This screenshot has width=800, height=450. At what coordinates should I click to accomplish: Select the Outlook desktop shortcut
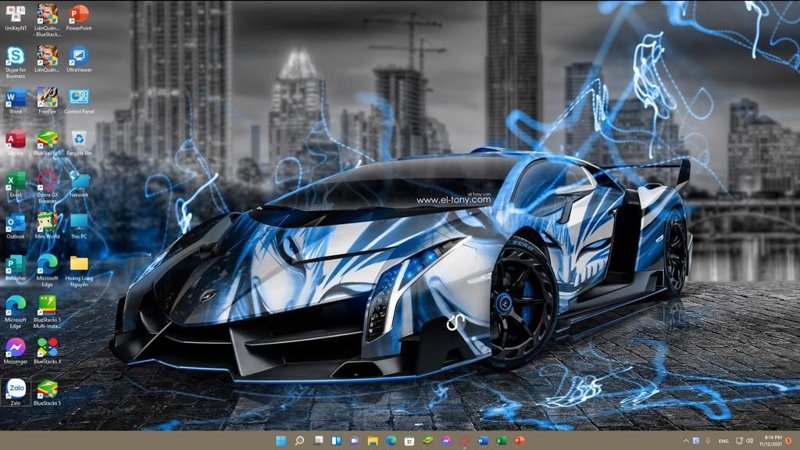point(15,226)
